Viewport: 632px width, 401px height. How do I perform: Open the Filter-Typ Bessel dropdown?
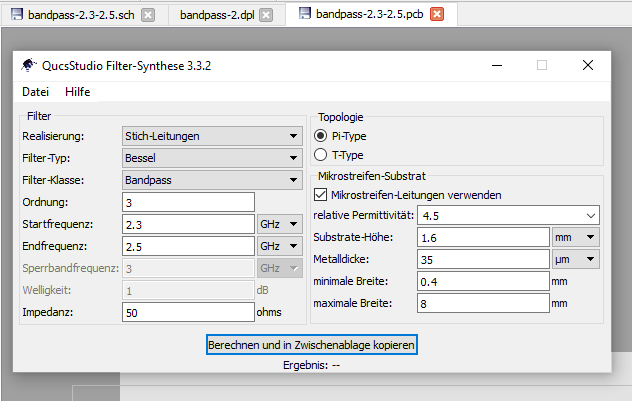pos(212,158)
